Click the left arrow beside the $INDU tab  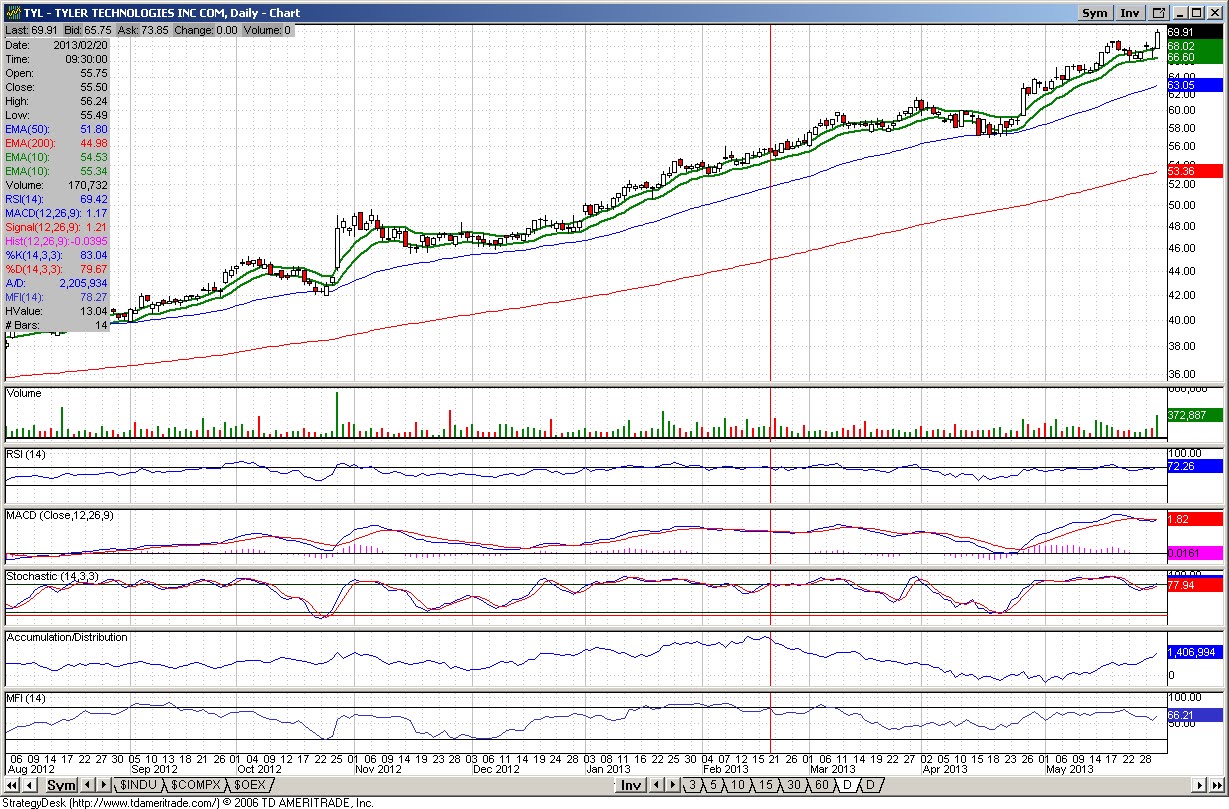pyautogui.click(x=88, y=785)
